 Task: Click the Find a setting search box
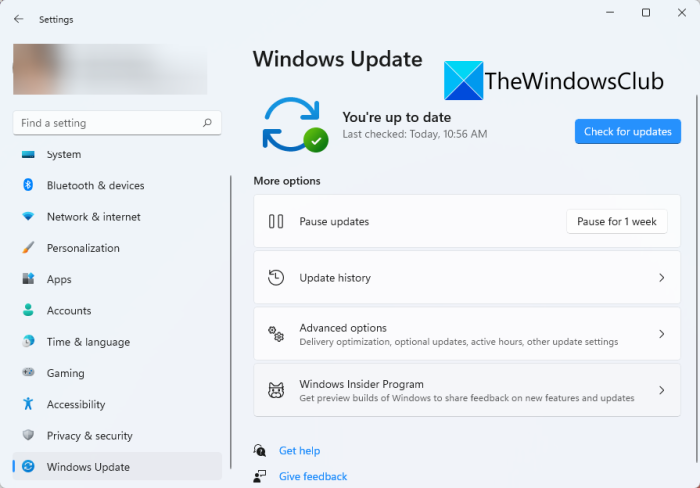[x=117, y=123]
